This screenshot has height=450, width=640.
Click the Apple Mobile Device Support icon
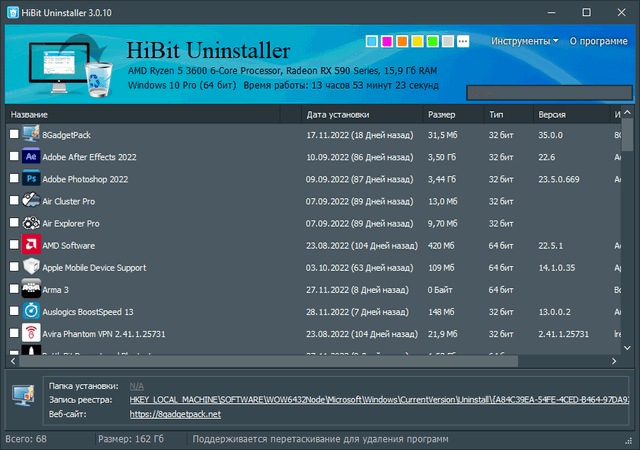(x=31, y=267)
